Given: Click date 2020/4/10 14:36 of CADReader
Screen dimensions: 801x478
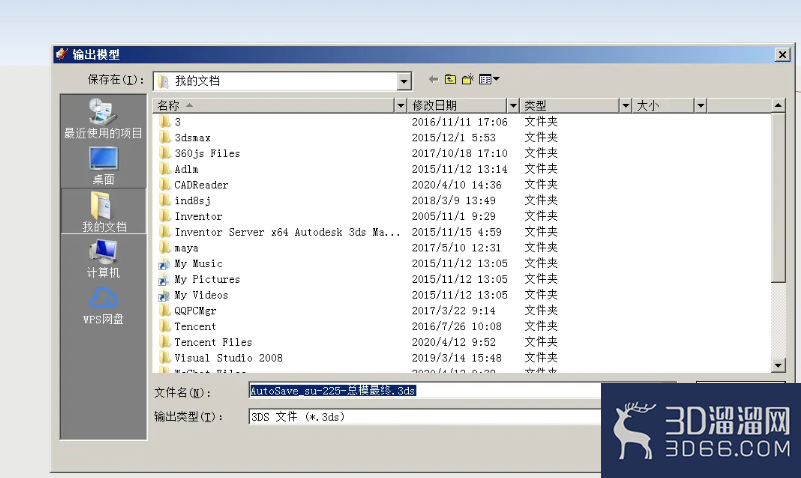Looking at the screenshot, I should point(457,185).
